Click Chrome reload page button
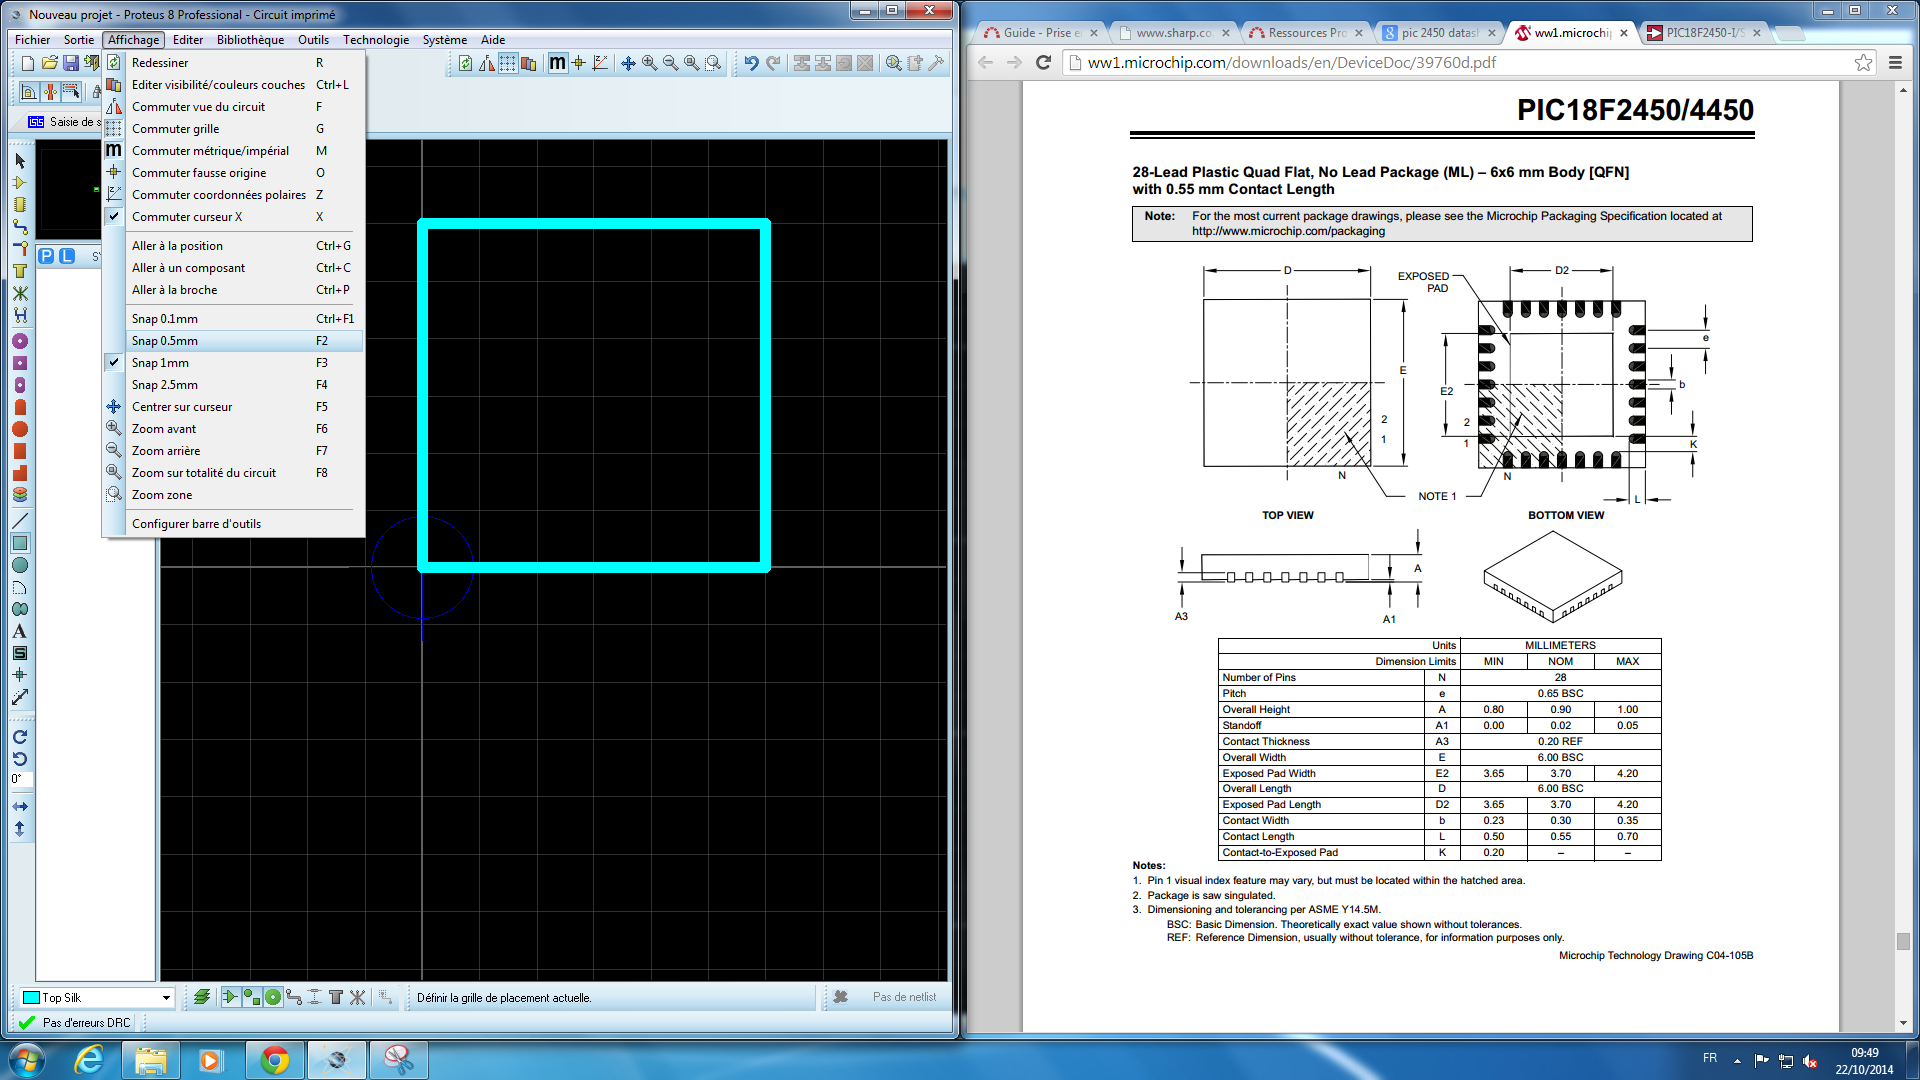This screenshot has height=1080, width=1920. (1044, 62)
